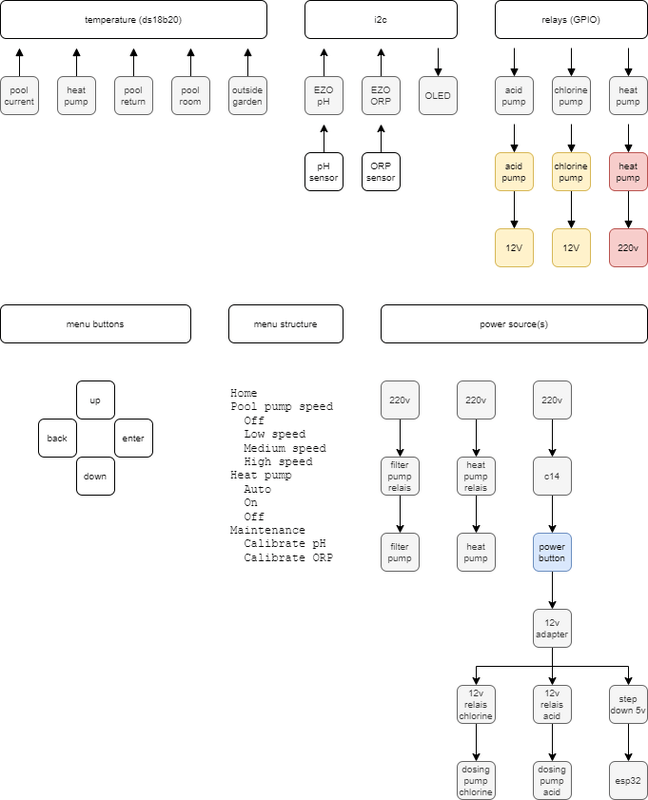Click the gray acid pump relay box
Screen dimensions: 648x800
click(x=514, y=95)
